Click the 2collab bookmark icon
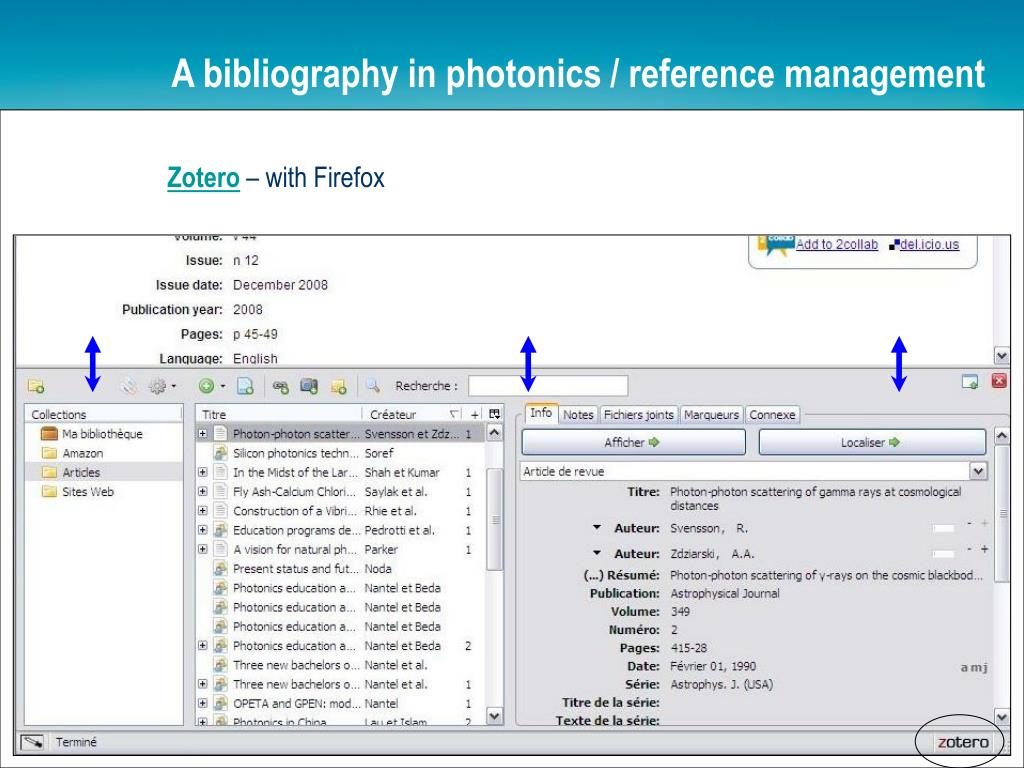 (x=775, y=244)
